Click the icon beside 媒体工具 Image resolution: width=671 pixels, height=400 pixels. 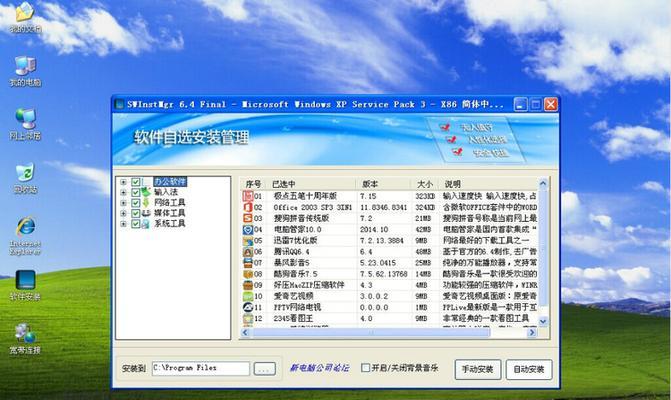tap(146, 213)
